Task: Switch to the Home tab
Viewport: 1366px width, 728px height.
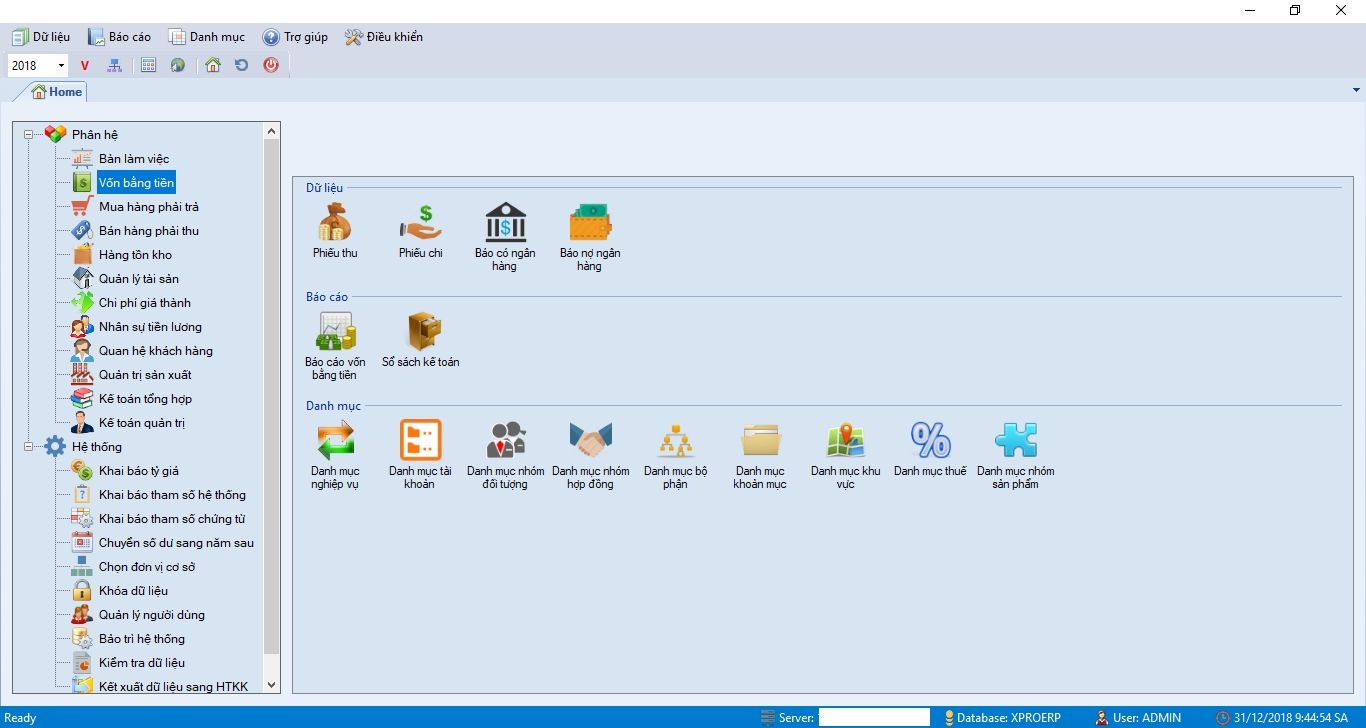Action: [x=58, y=92]
